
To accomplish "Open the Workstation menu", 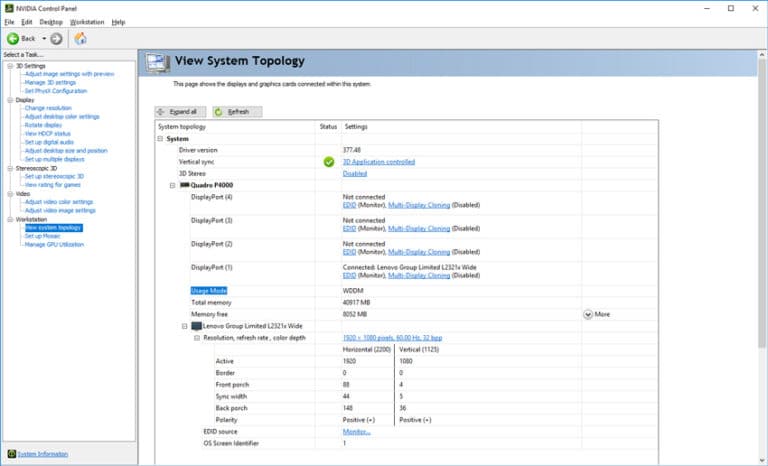I will 87,22.
